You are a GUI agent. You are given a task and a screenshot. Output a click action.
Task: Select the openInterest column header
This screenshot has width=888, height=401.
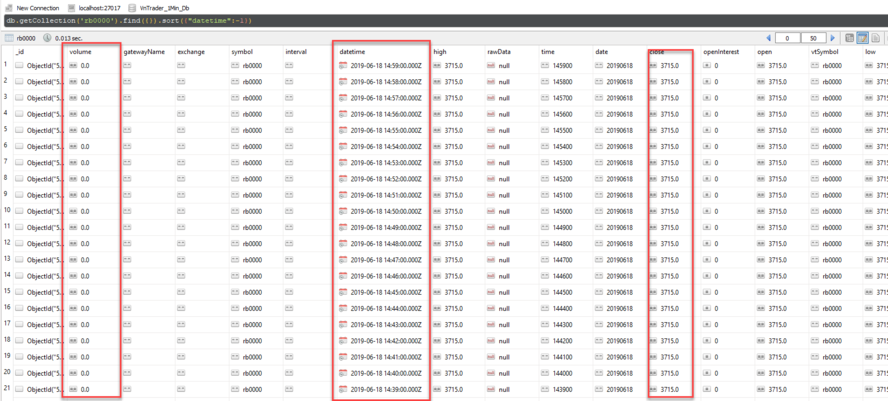click(x=722, y=51)
